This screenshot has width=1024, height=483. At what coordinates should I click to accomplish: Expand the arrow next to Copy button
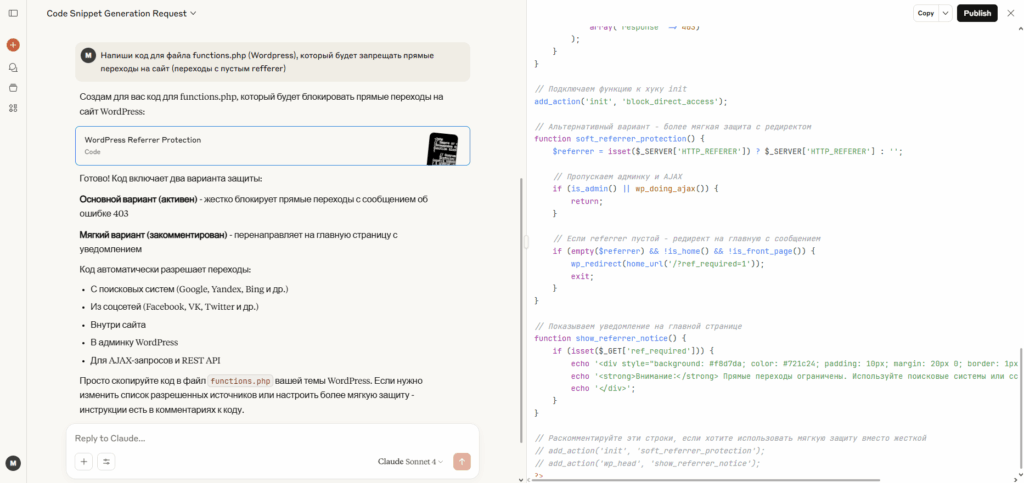pyautogui.click(x=945, y=13)
